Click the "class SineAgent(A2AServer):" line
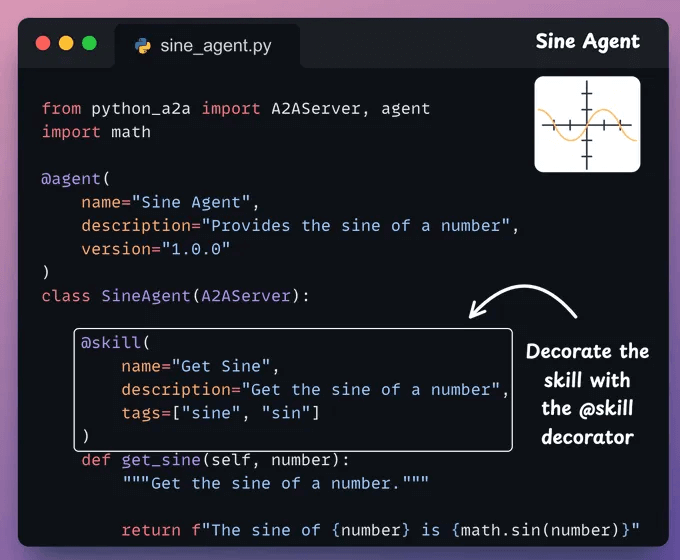 pos(175,296)
